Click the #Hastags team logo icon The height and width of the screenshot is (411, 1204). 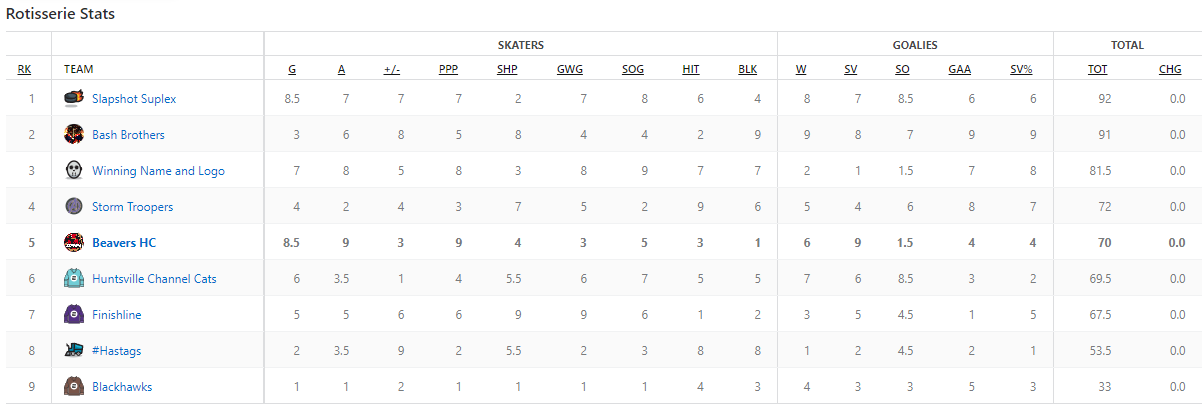point(73,350)
